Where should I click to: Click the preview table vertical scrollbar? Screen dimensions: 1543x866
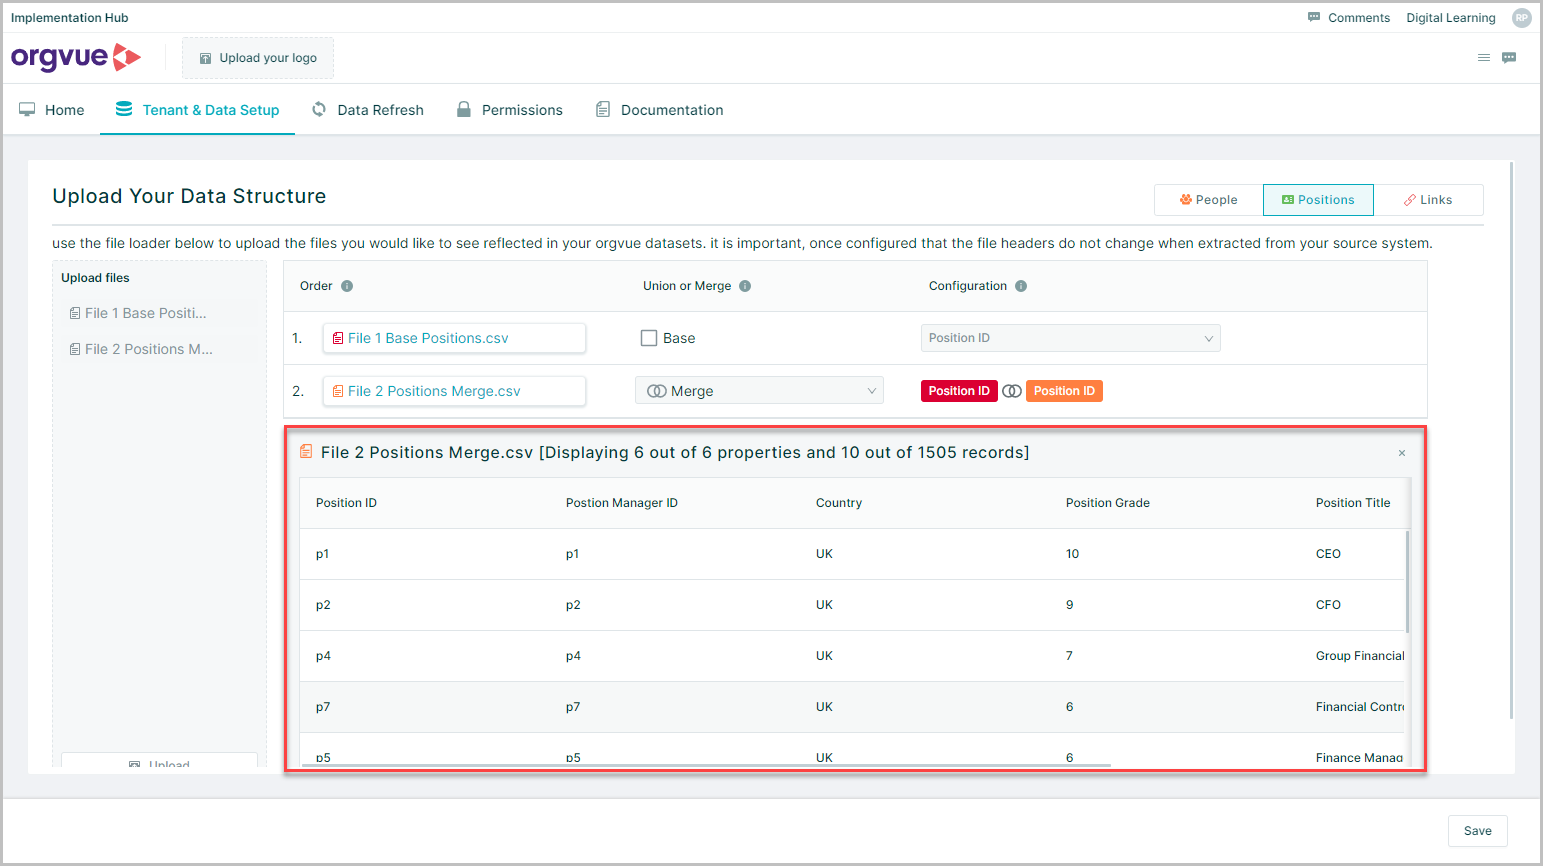1407,581
